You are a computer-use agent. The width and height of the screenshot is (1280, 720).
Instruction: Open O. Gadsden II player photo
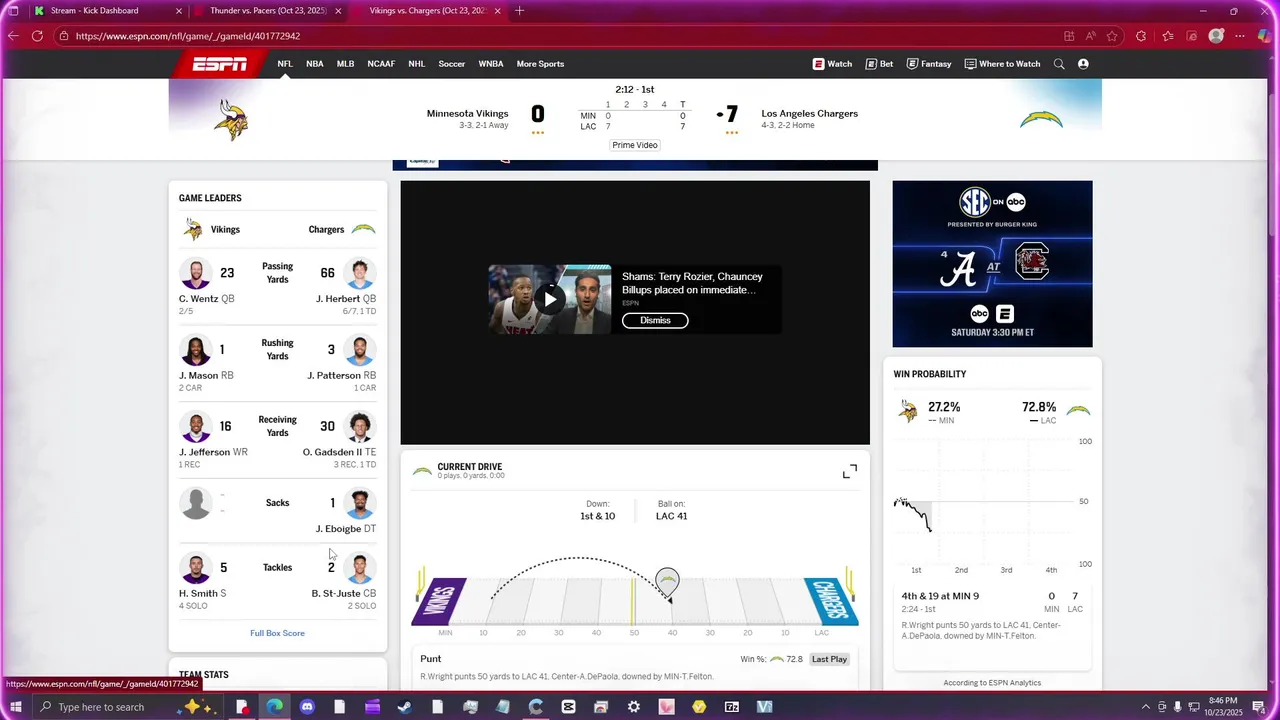point(359,427)
